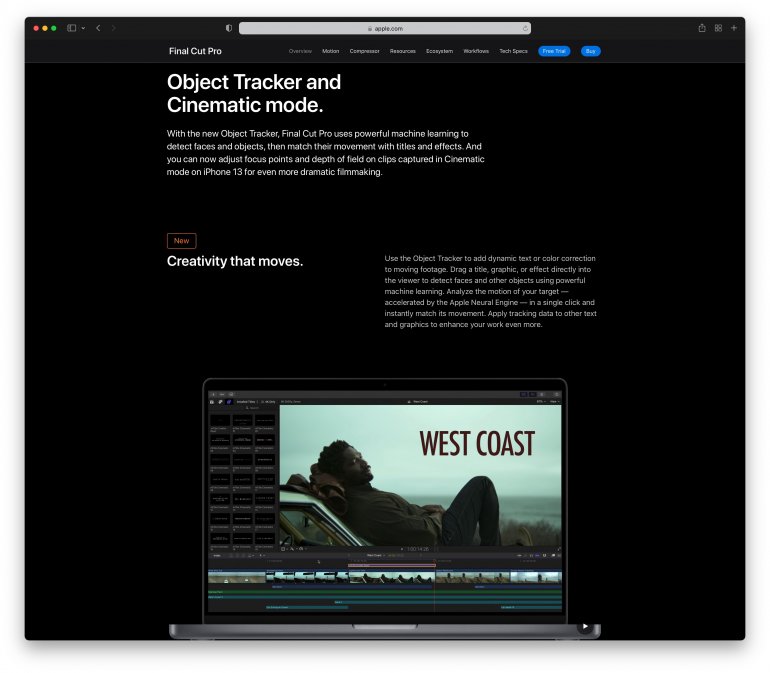770x673 pixels.
Task: Close the Safari window with red button
Action: point(36,28)
